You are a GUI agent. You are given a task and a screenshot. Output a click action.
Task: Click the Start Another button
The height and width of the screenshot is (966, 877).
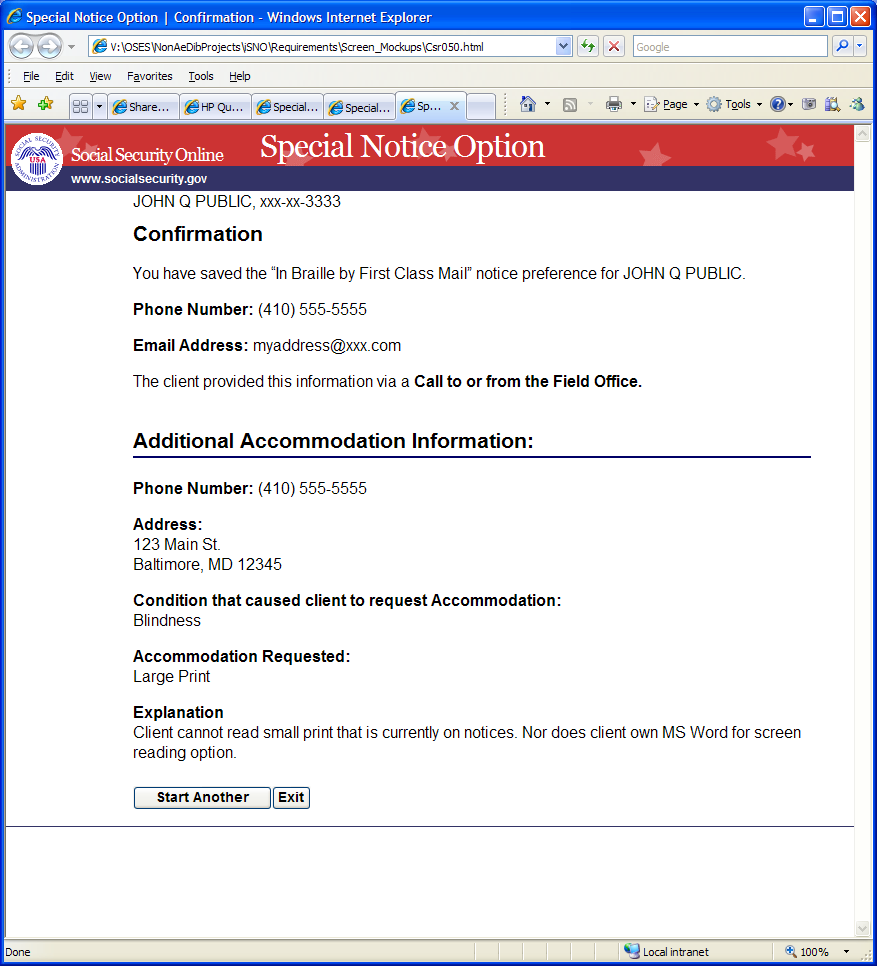tap(203, 797)
